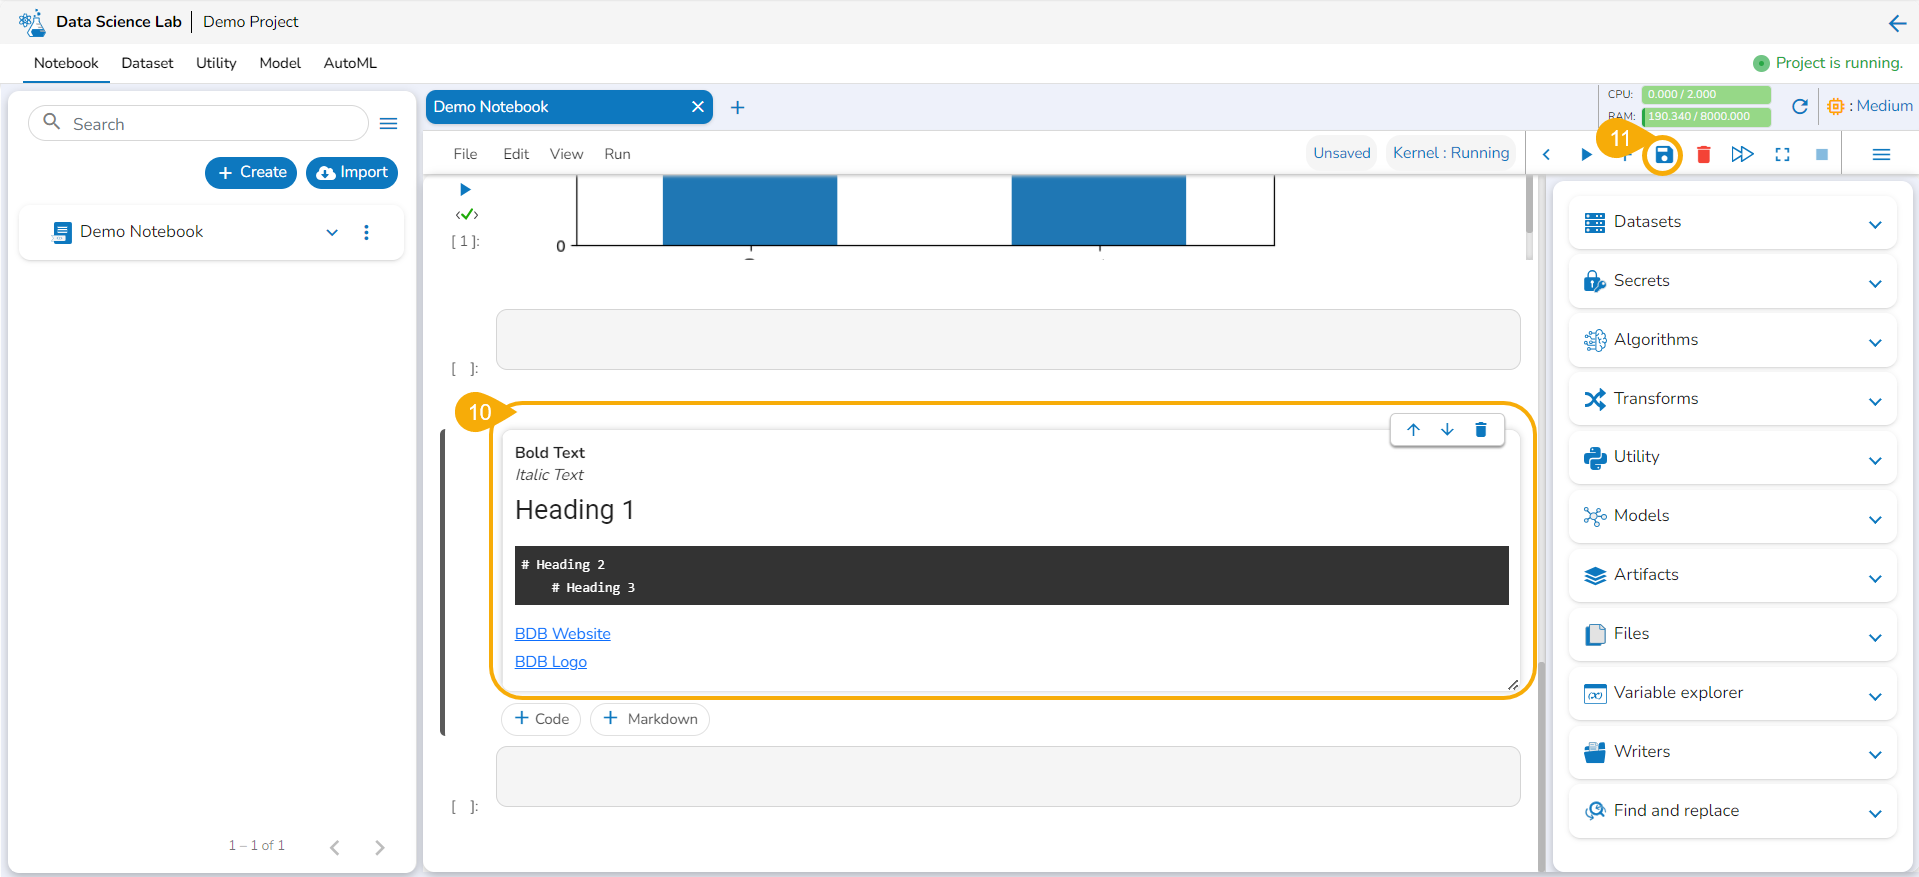Expand the Algorithms section
Screen dimensions: 1919x877
1875,343
